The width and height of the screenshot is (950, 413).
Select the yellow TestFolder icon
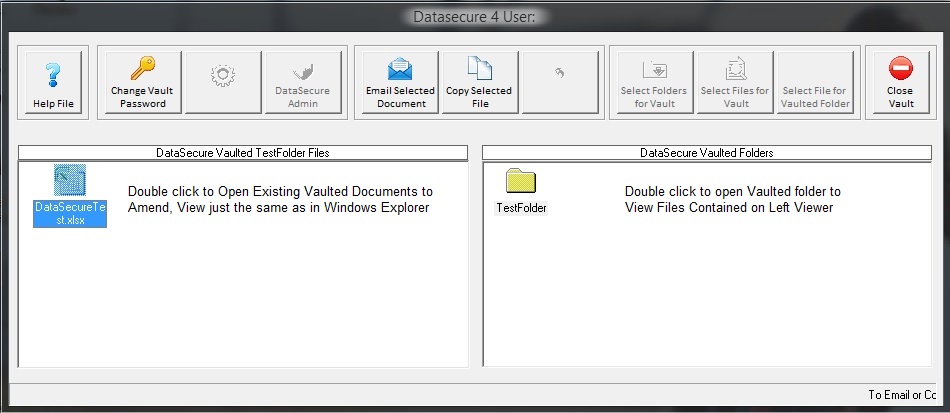pyautogui.click(x=521, y=181)
